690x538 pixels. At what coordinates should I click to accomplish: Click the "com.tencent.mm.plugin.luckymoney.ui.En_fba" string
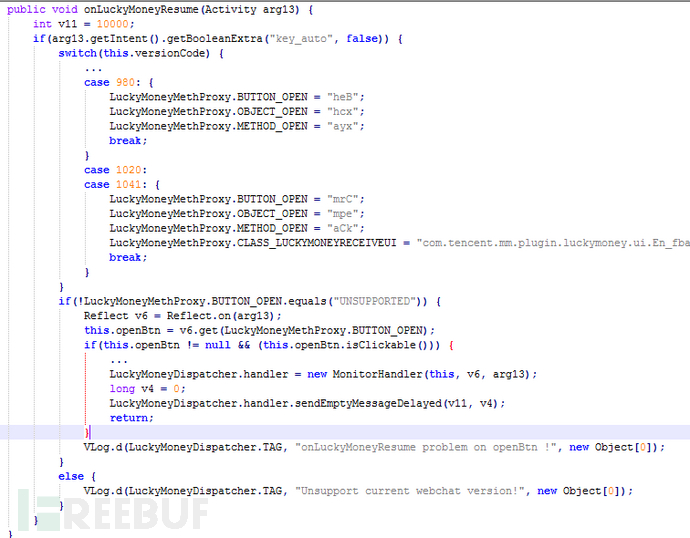pyautogui.click(x=553, y=243)
